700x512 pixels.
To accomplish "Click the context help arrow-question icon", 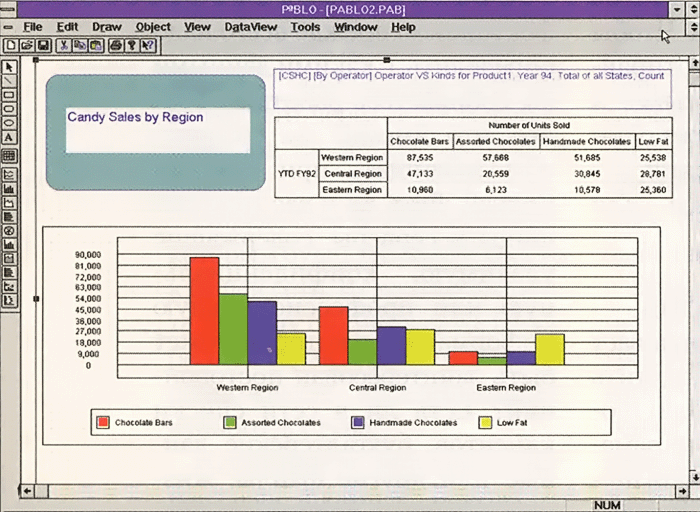I will 146,45.
